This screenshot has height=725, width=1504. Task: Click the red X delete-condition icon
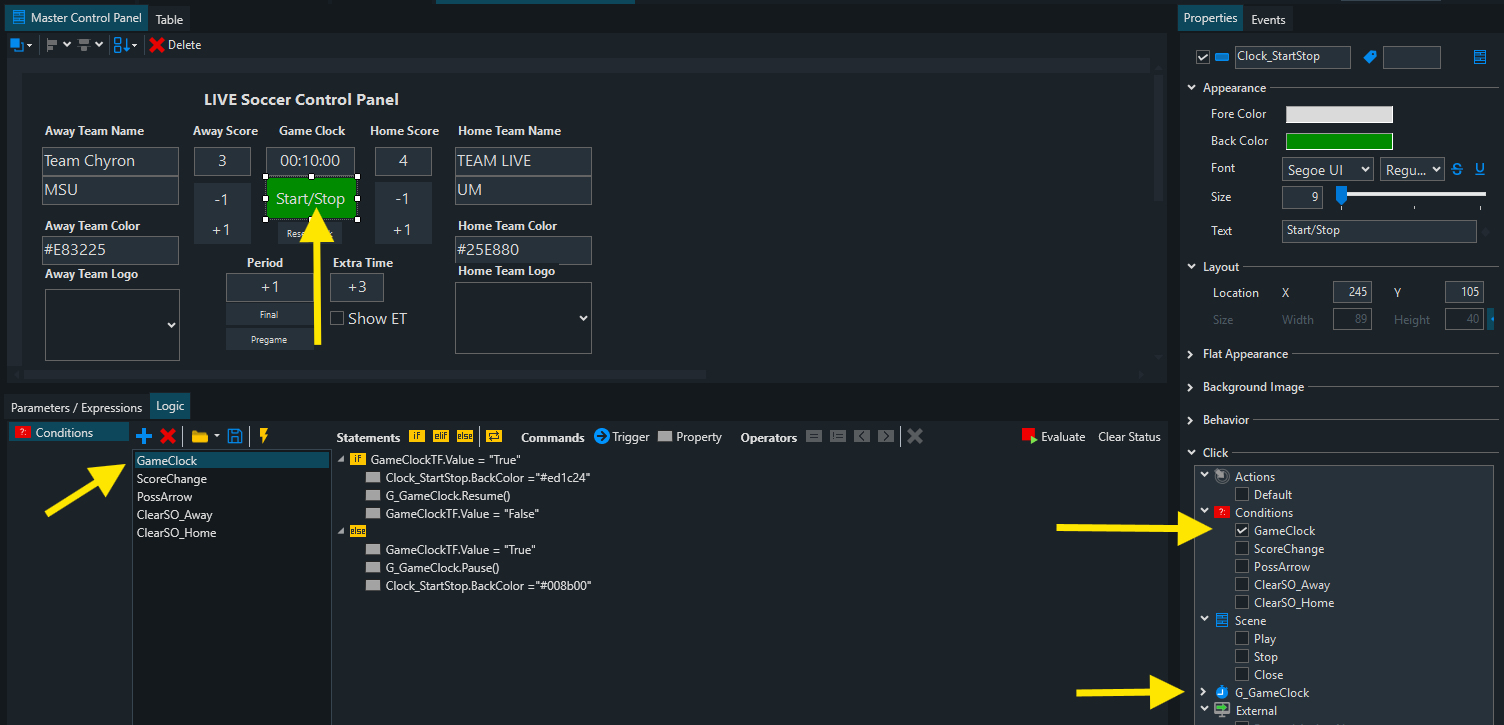coord(168,436)
